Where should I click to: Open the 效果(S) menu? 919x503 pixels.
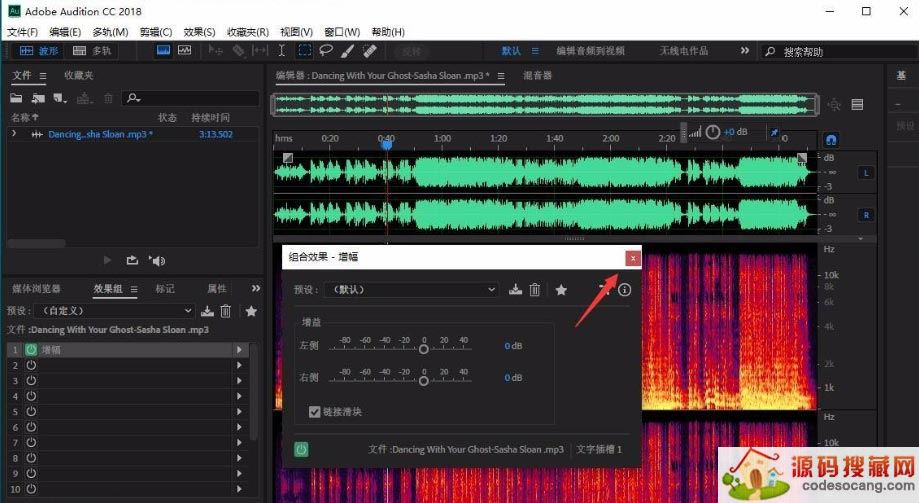coord(199,32)
